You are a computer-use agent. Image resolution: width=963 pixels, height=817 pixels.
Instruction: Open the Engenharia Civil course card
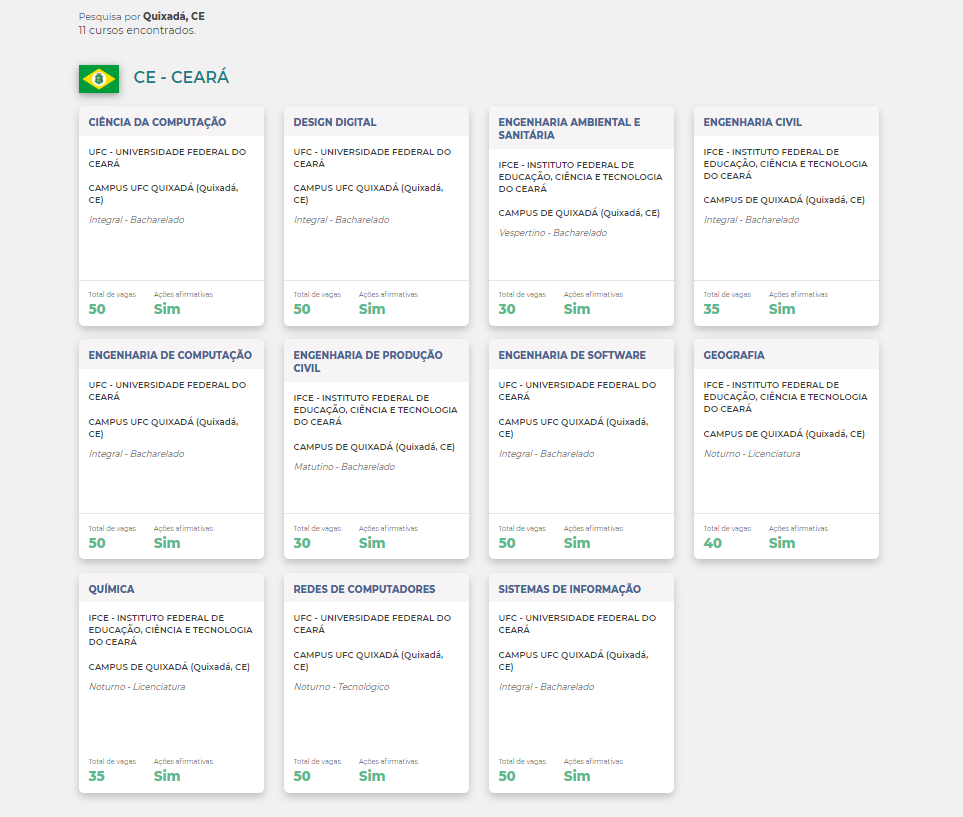click(x=752, y=122)
